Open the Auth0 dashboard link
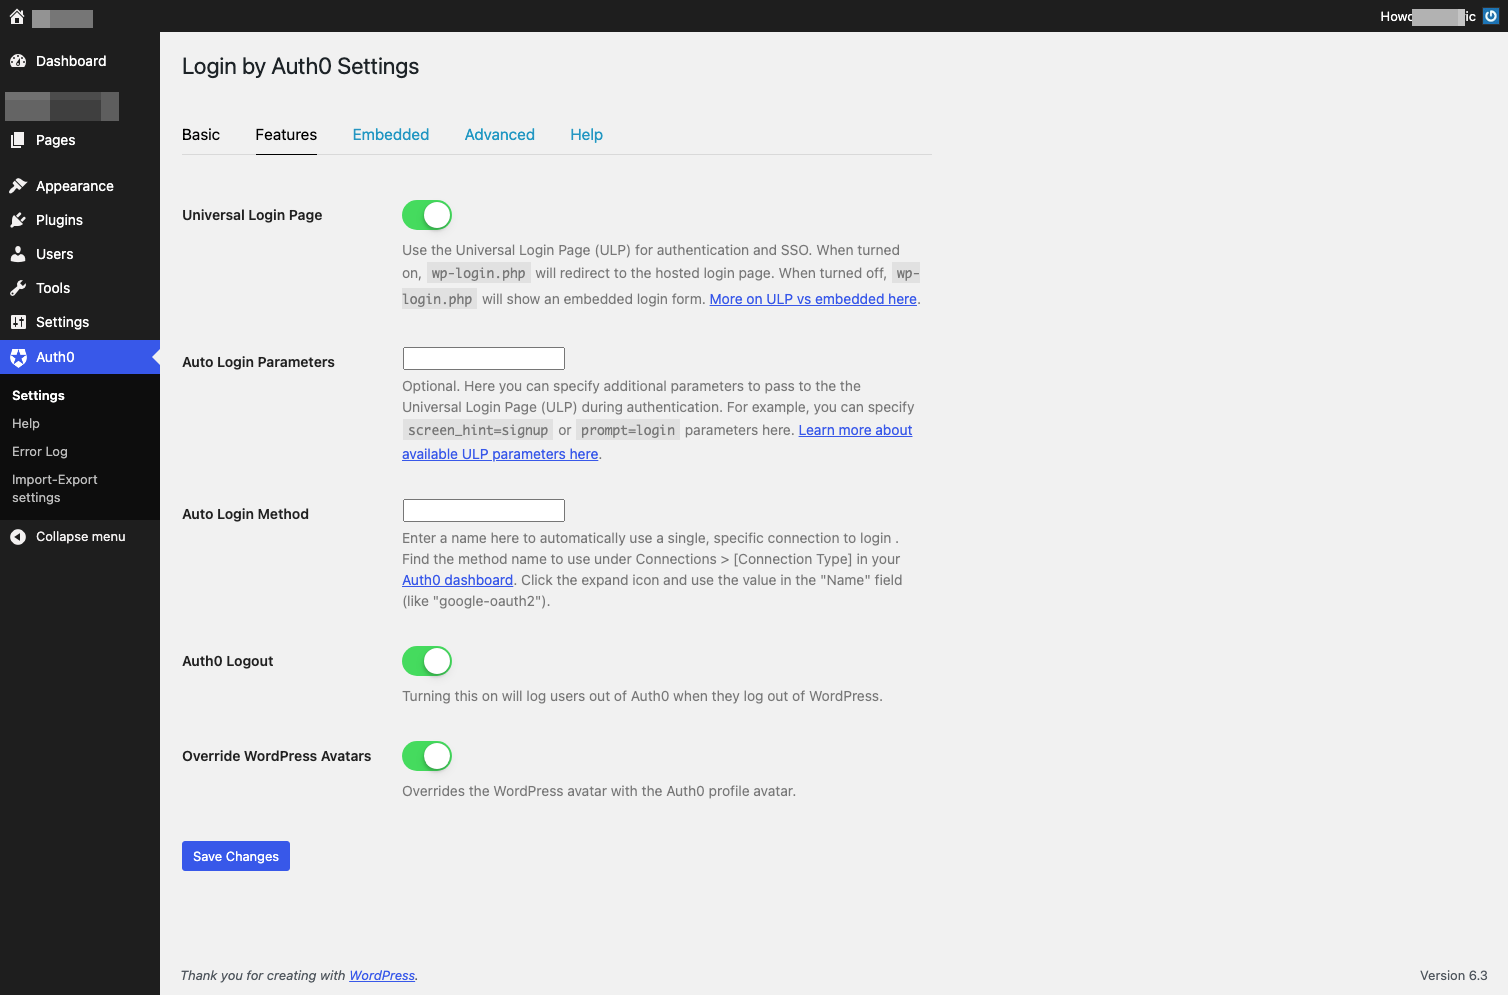 (x=458, y=580)
